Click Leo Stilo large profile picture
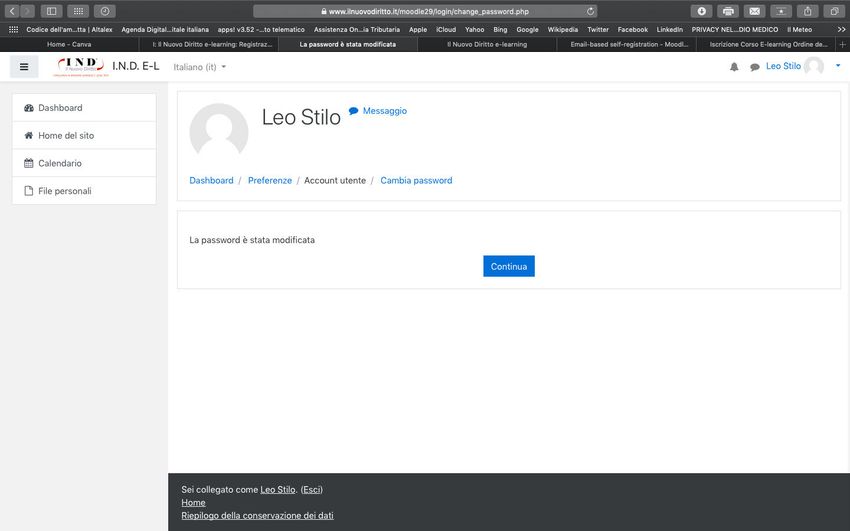 (x=218, y=133)
